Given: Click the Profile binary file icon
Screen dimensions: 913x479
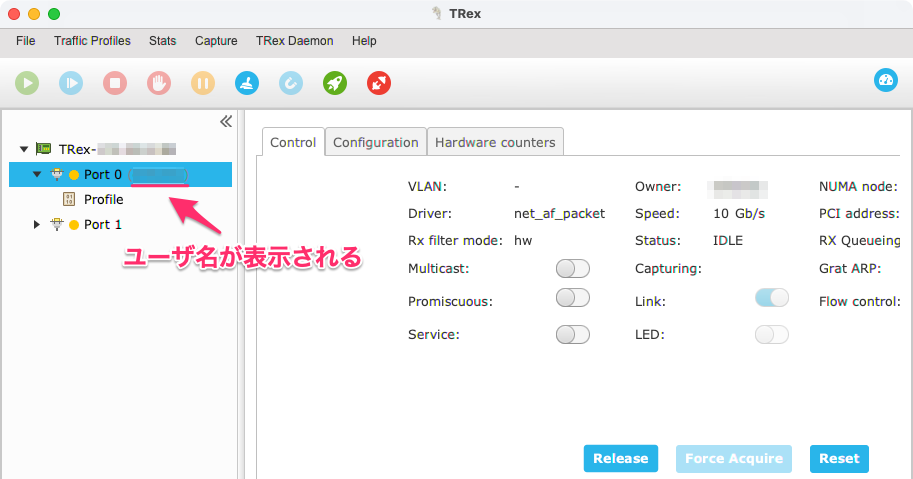Looking at the screenshot, I should (x=69, y=200).
